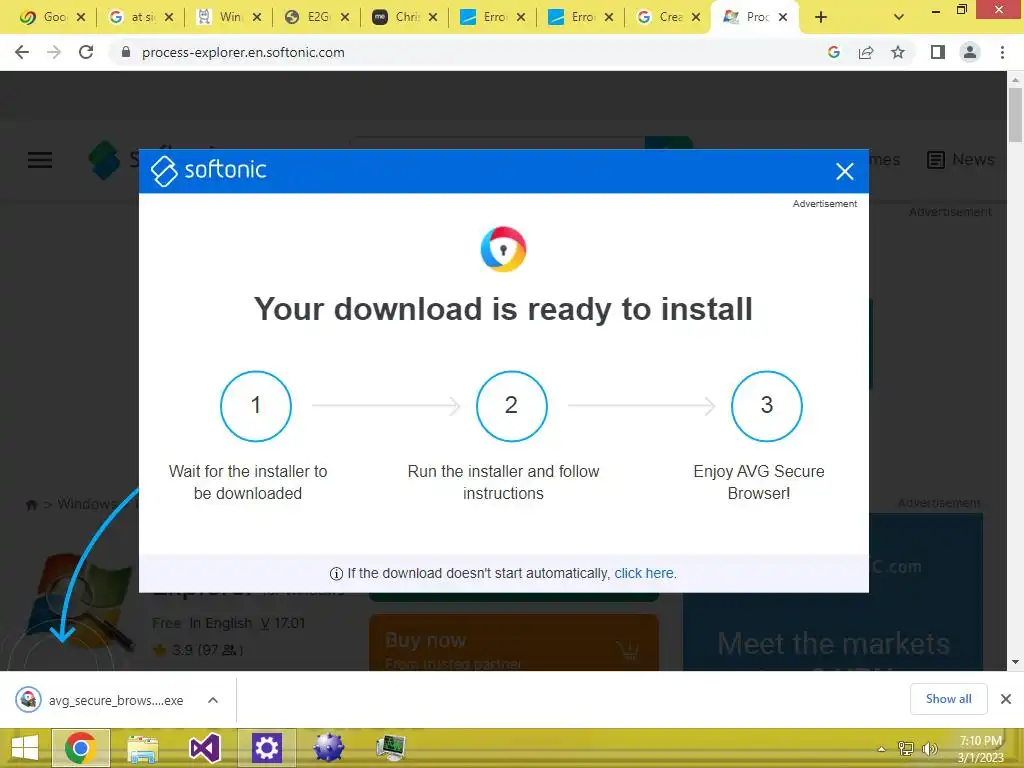
Task: Open the News section link
Action: (961, 159)
